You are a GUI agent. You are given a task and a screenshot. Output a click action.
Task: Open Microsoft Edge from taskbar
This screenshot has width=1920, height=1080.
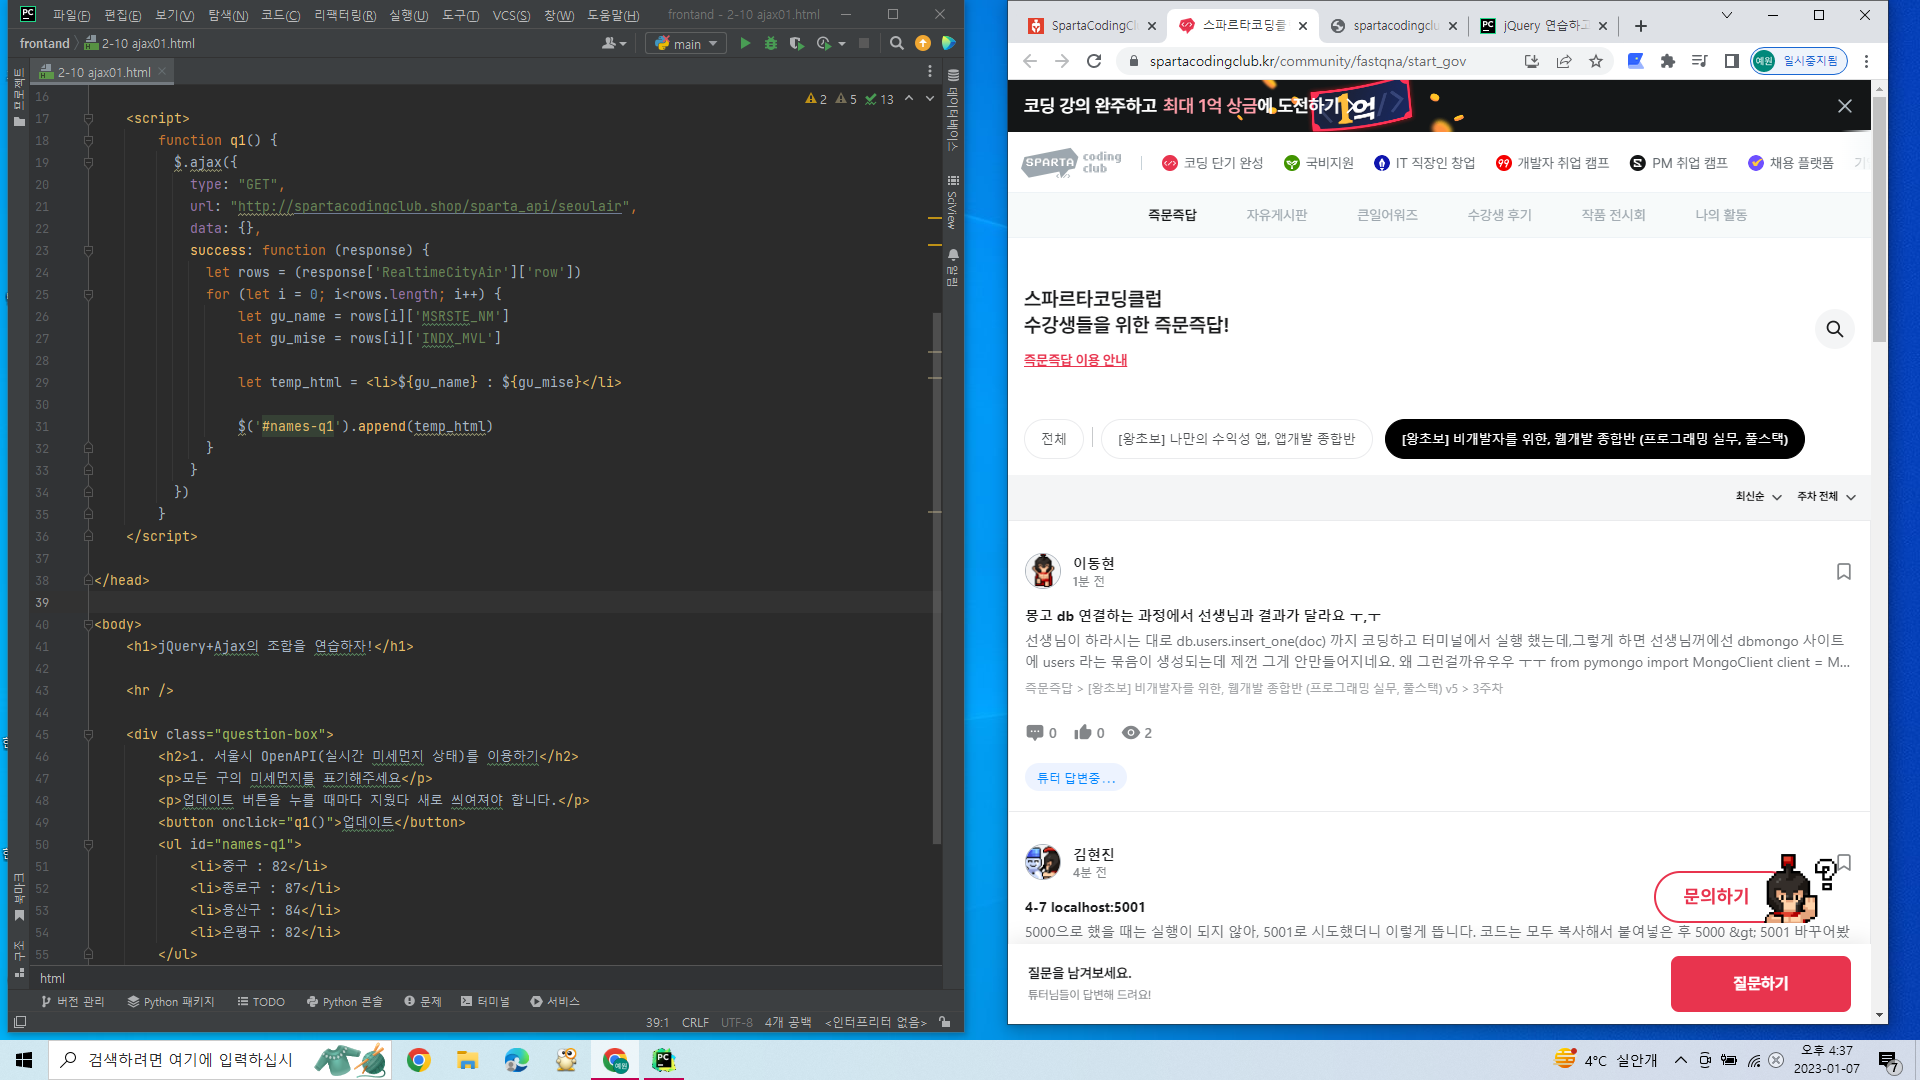point(516,1060)
